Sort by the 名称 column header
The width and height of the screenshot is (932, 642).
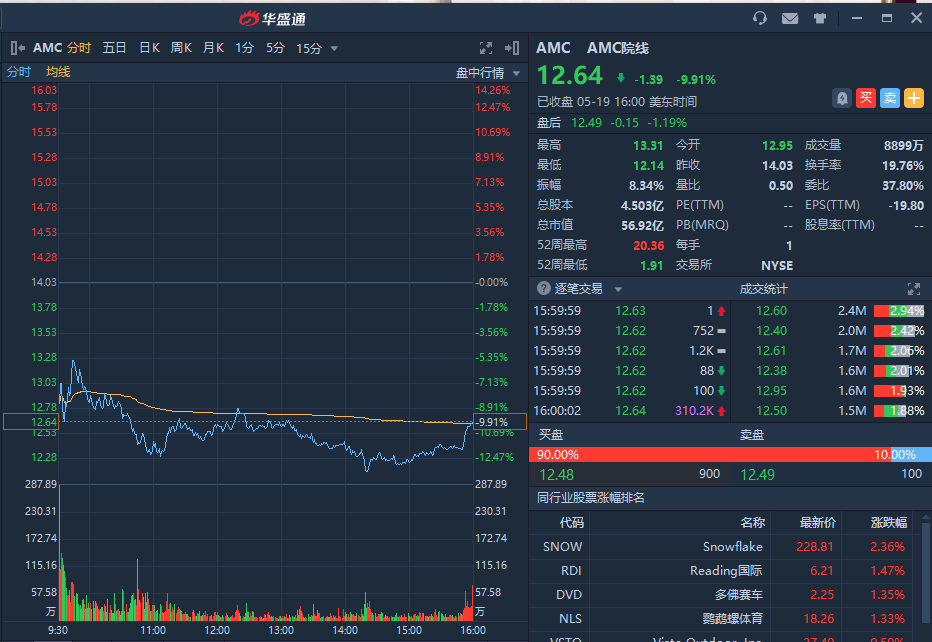[752, 523]
